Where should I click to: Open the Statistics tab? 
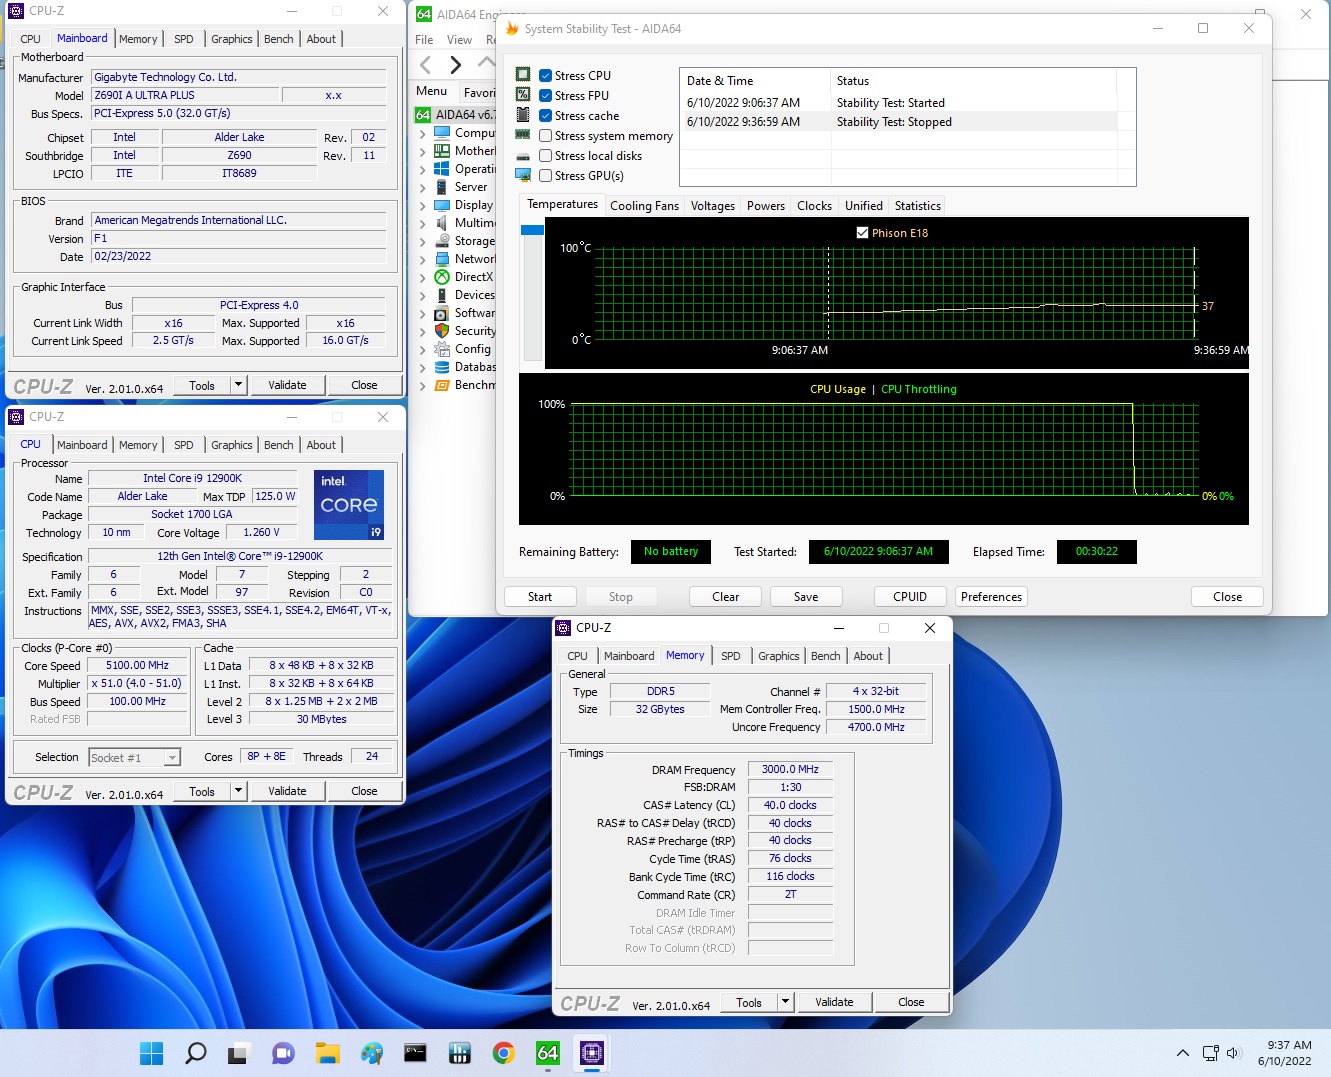917,206
